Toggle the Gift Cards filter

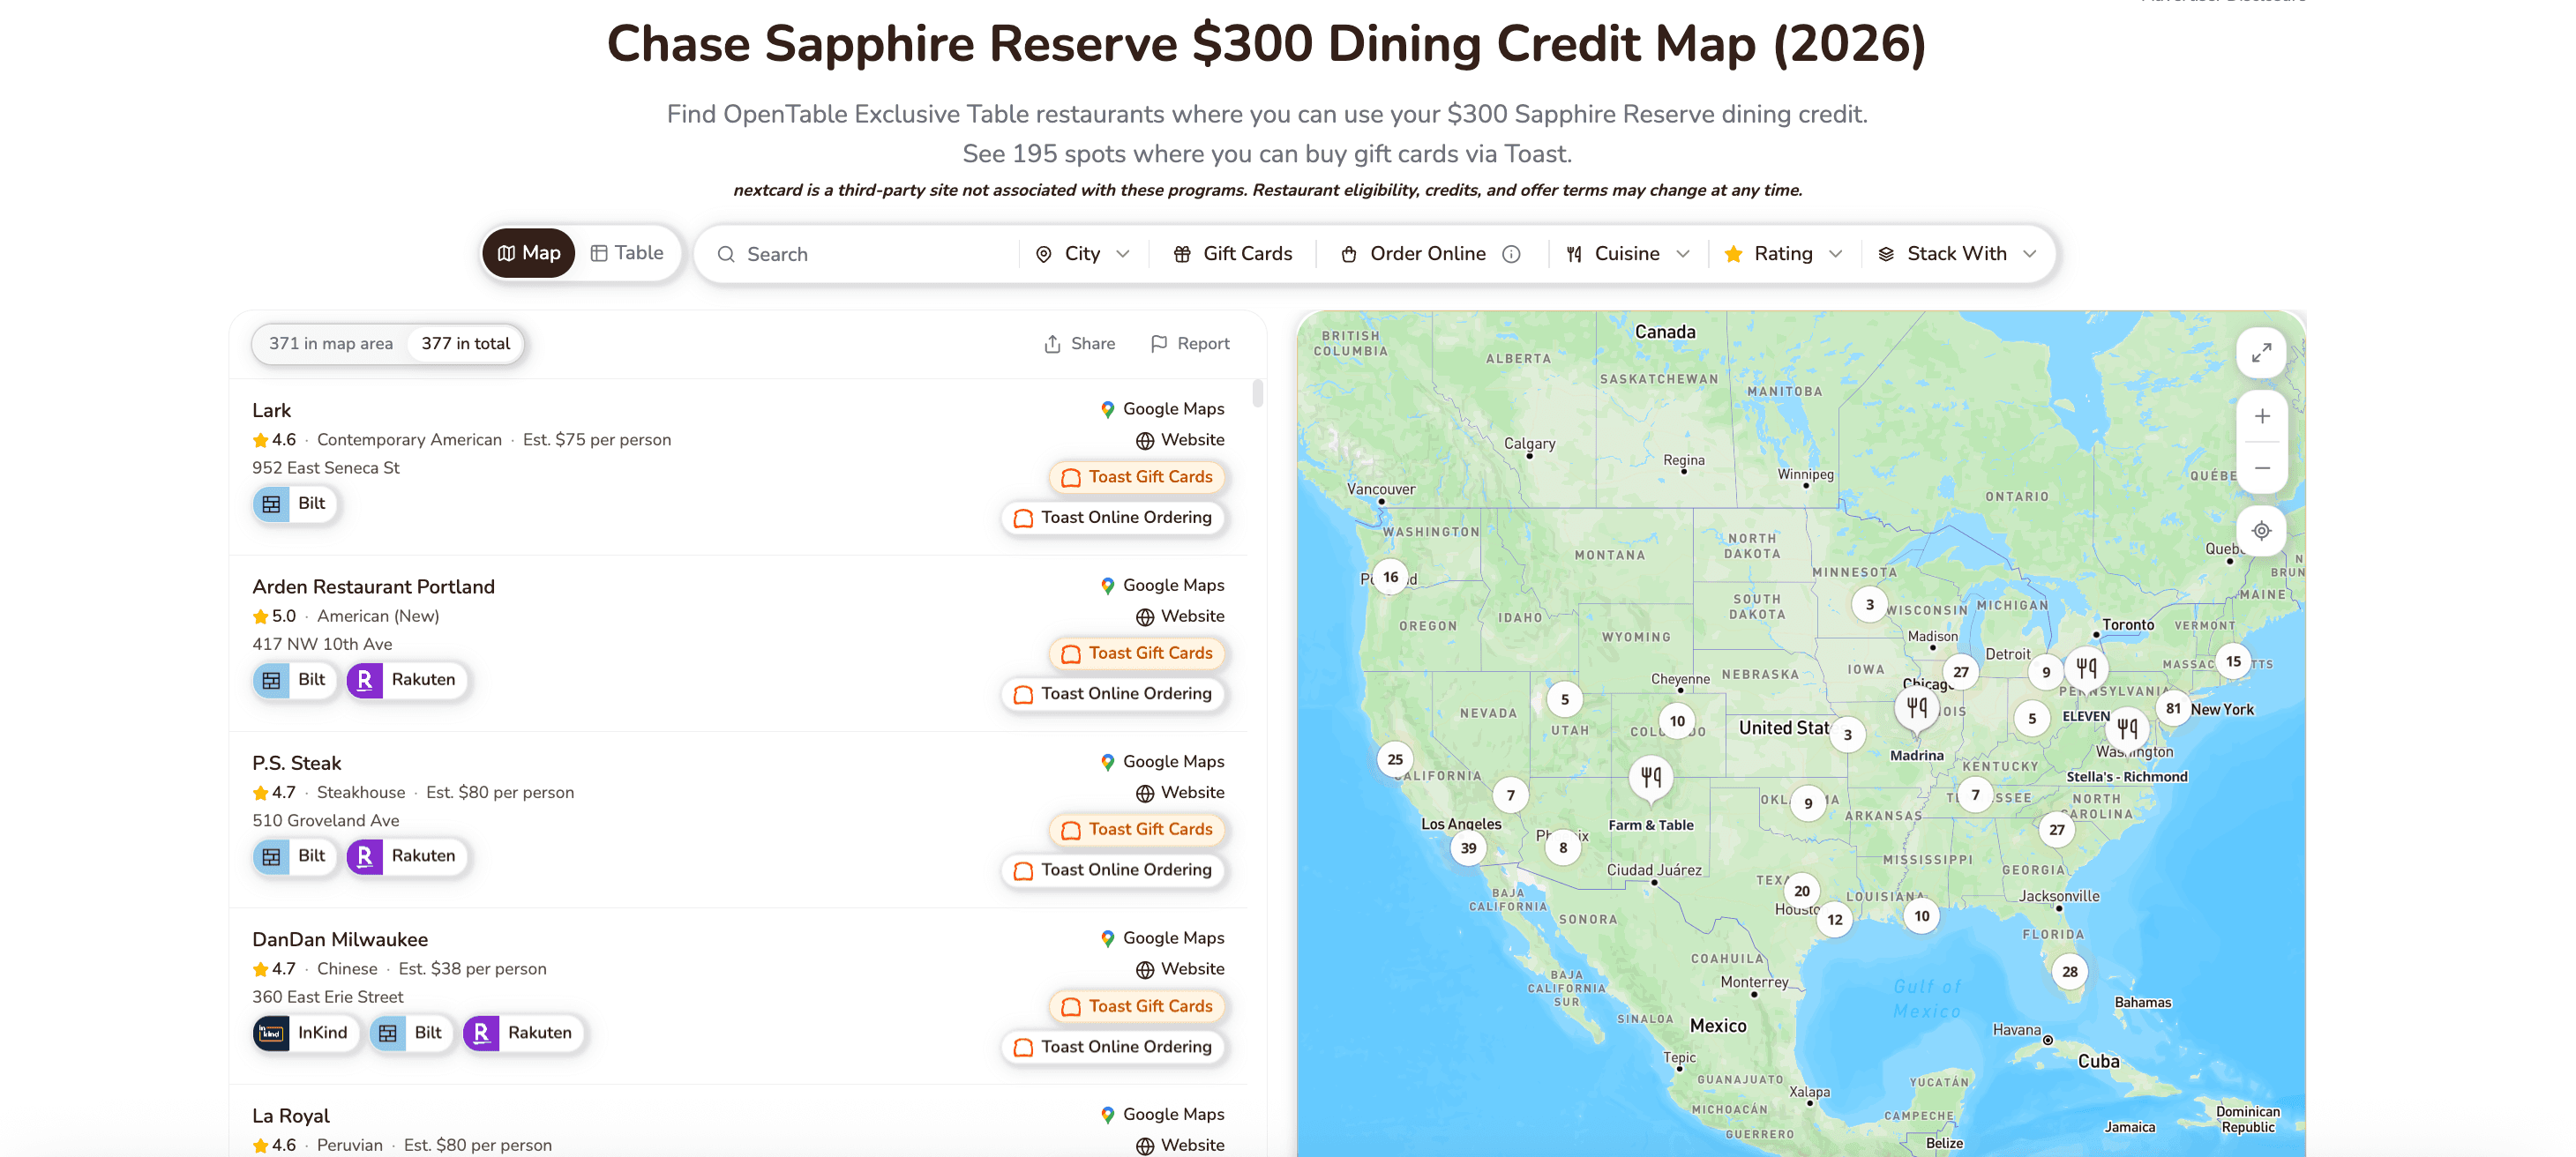1232,254
